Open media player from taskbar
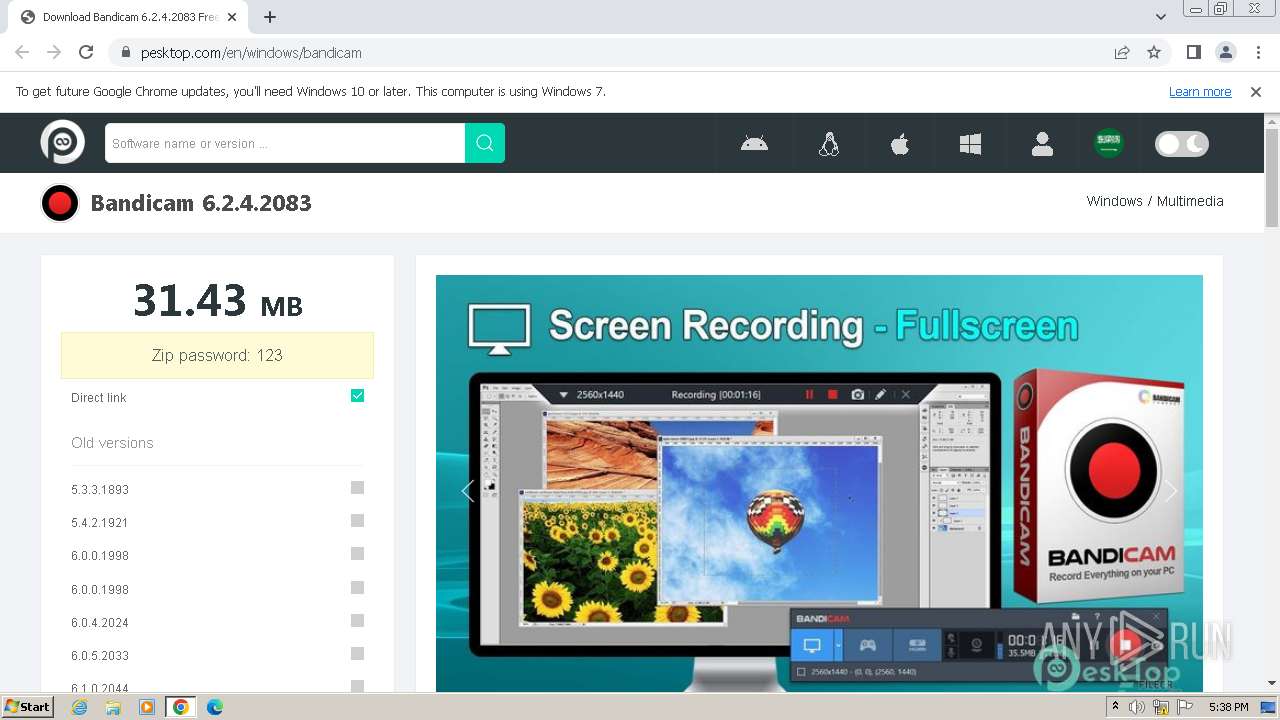The width and height of the screenshot is (1280, 720). tap(147, 707)
